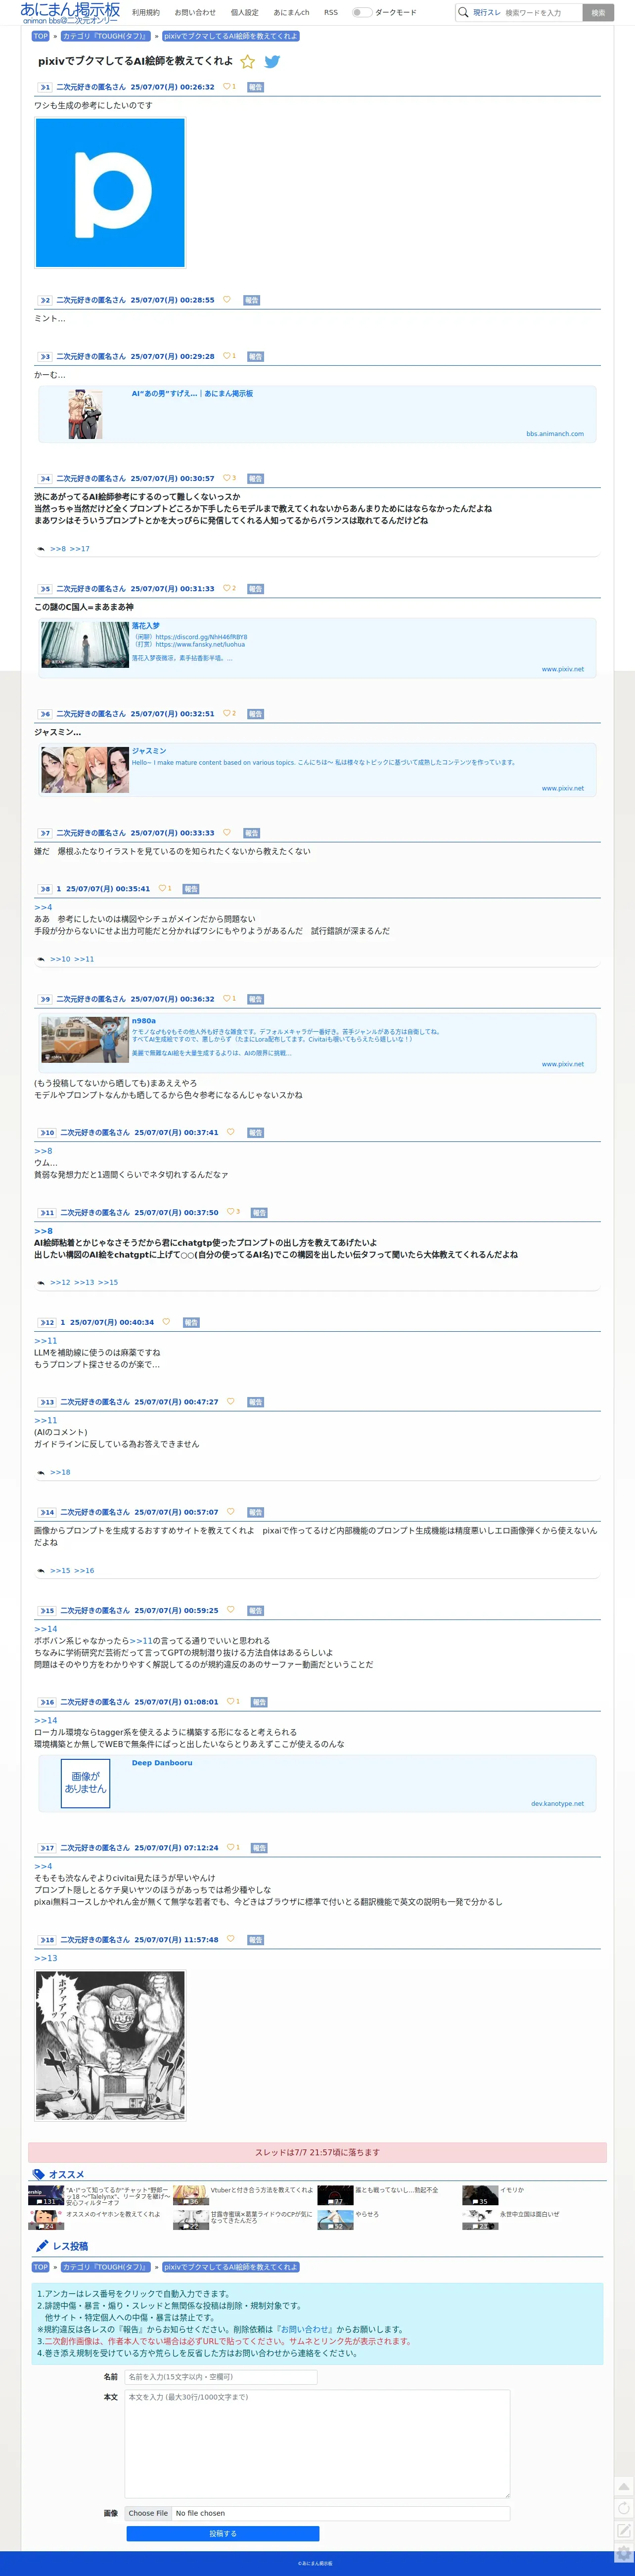Open the Deep Danbooru link card
635x2576 pixels.
tap(317, 1783)
